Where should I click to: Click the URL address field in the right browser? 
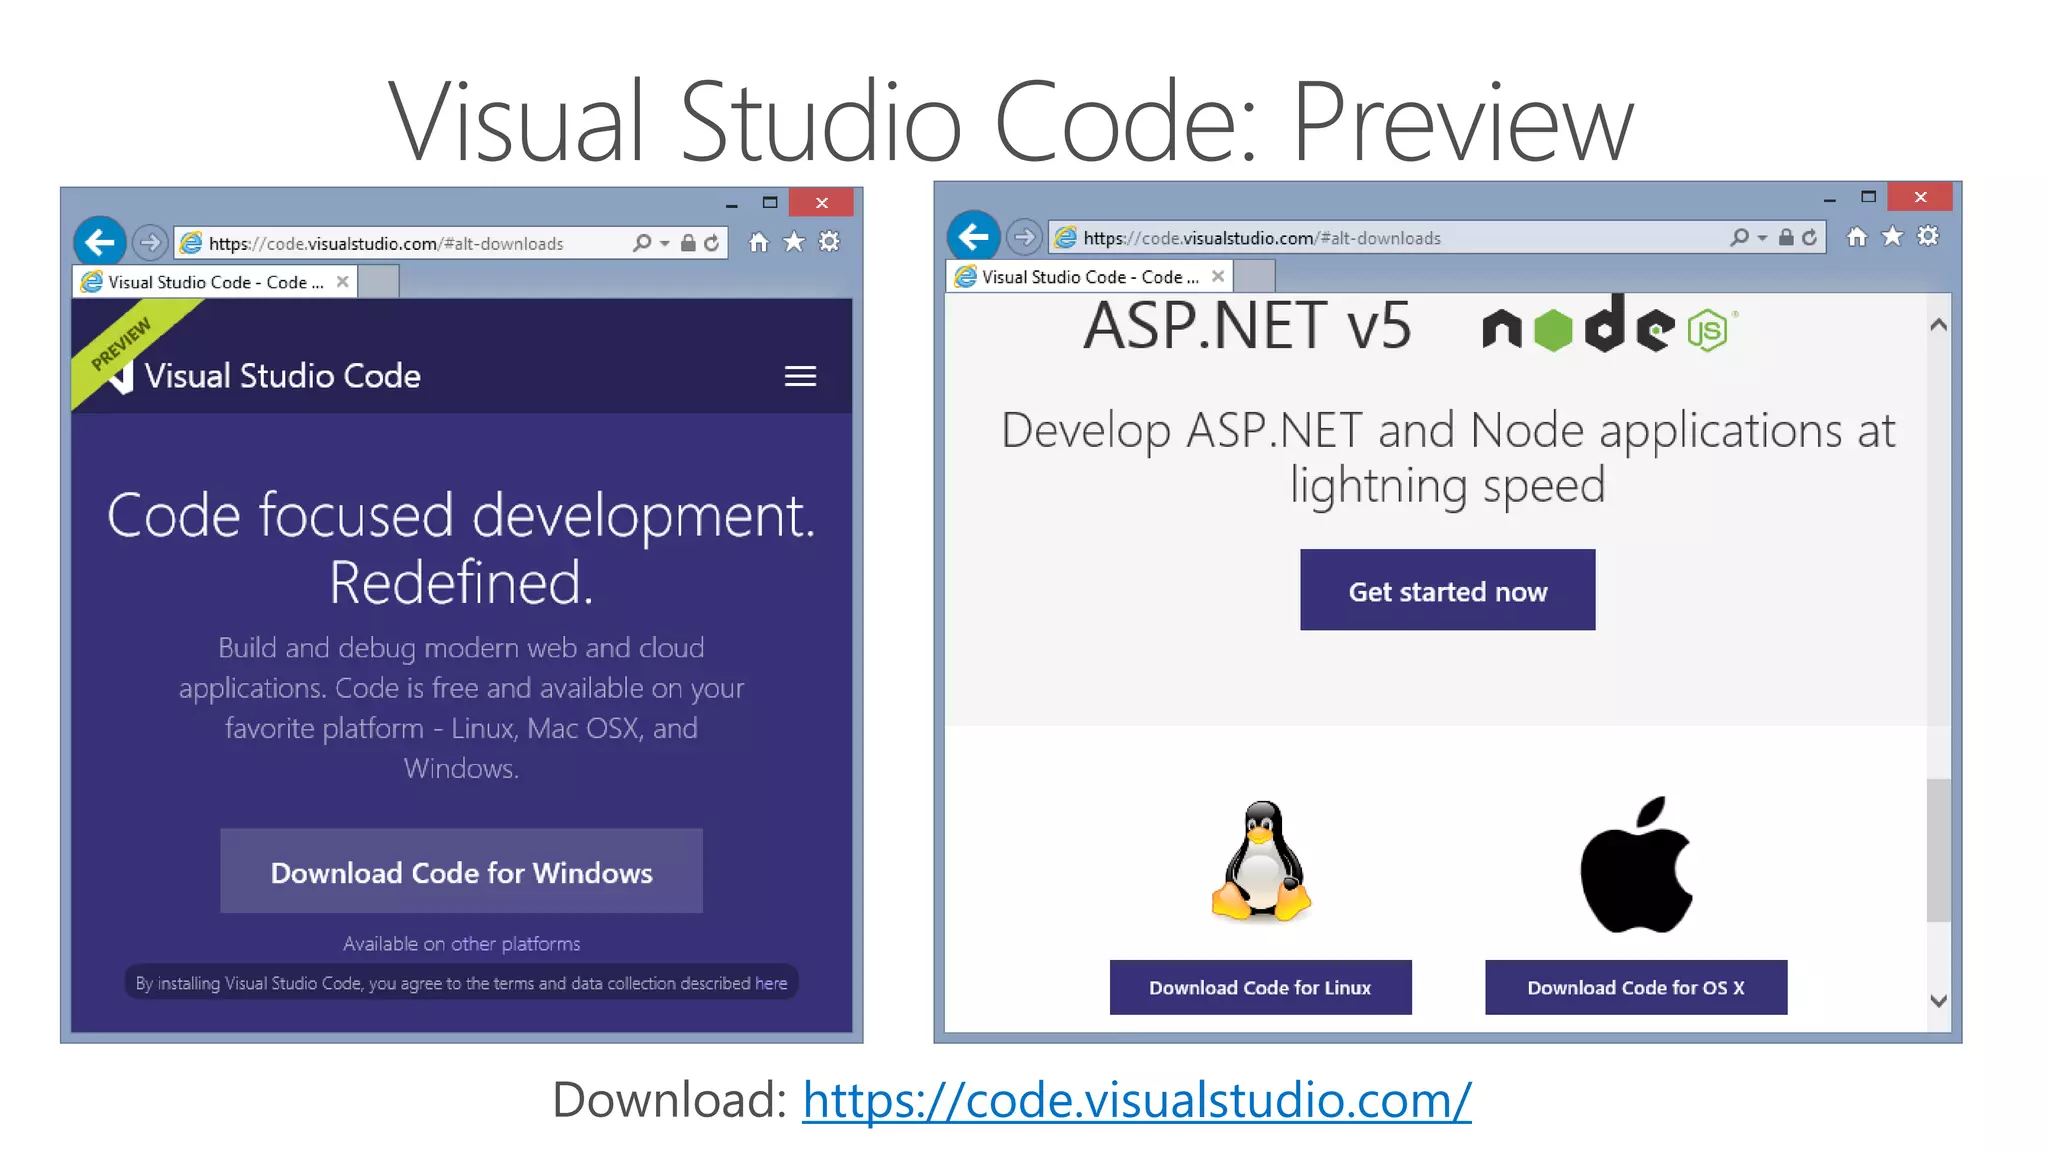pyautogui.click(x=1400, y=238)
